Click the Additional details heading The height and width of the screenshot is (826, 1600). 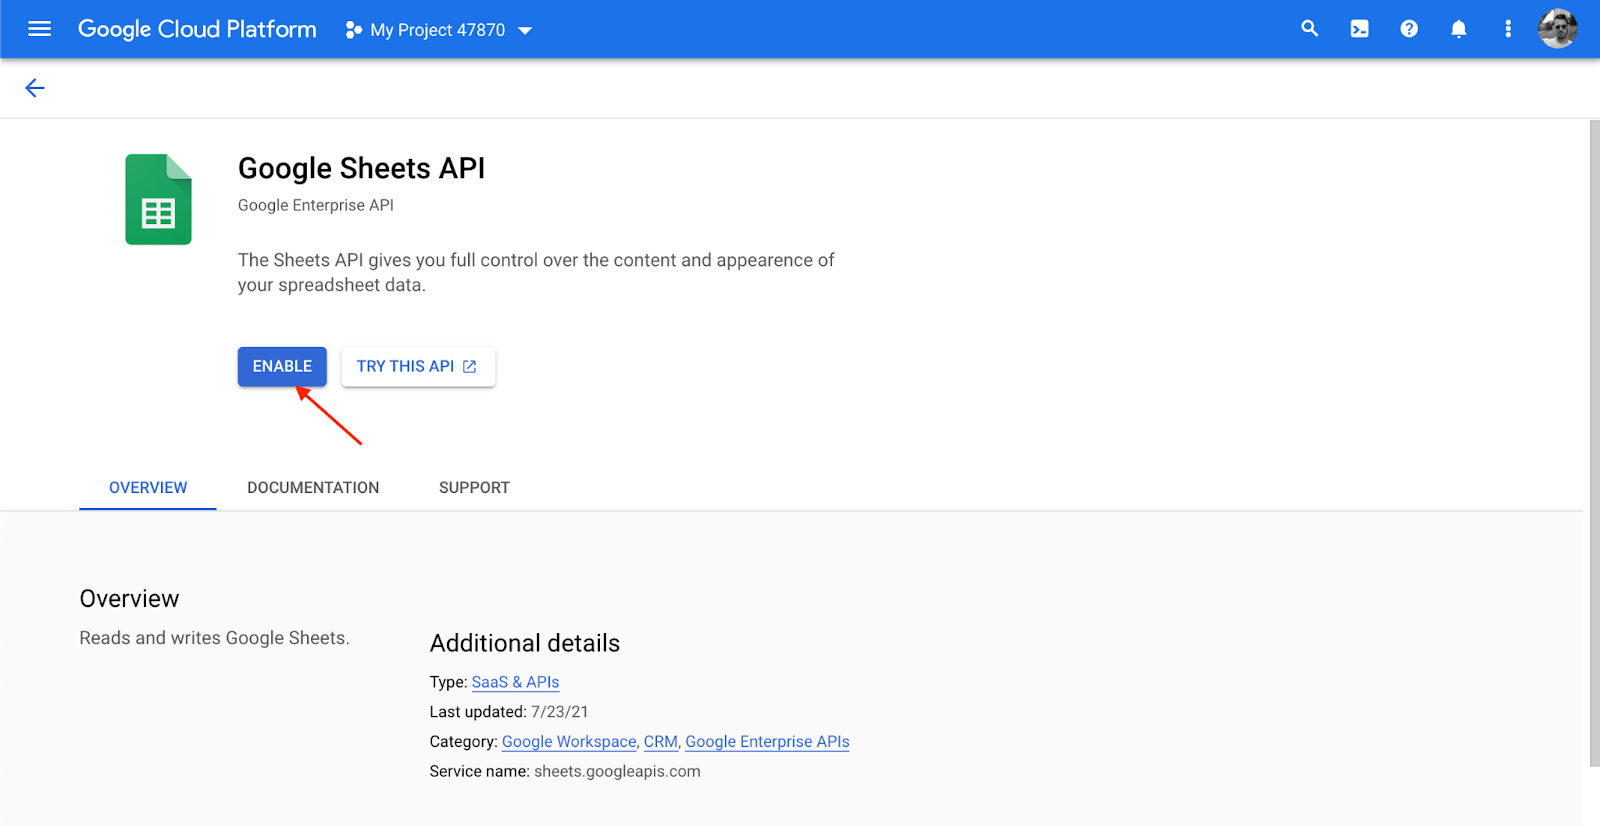coord(525,643)
